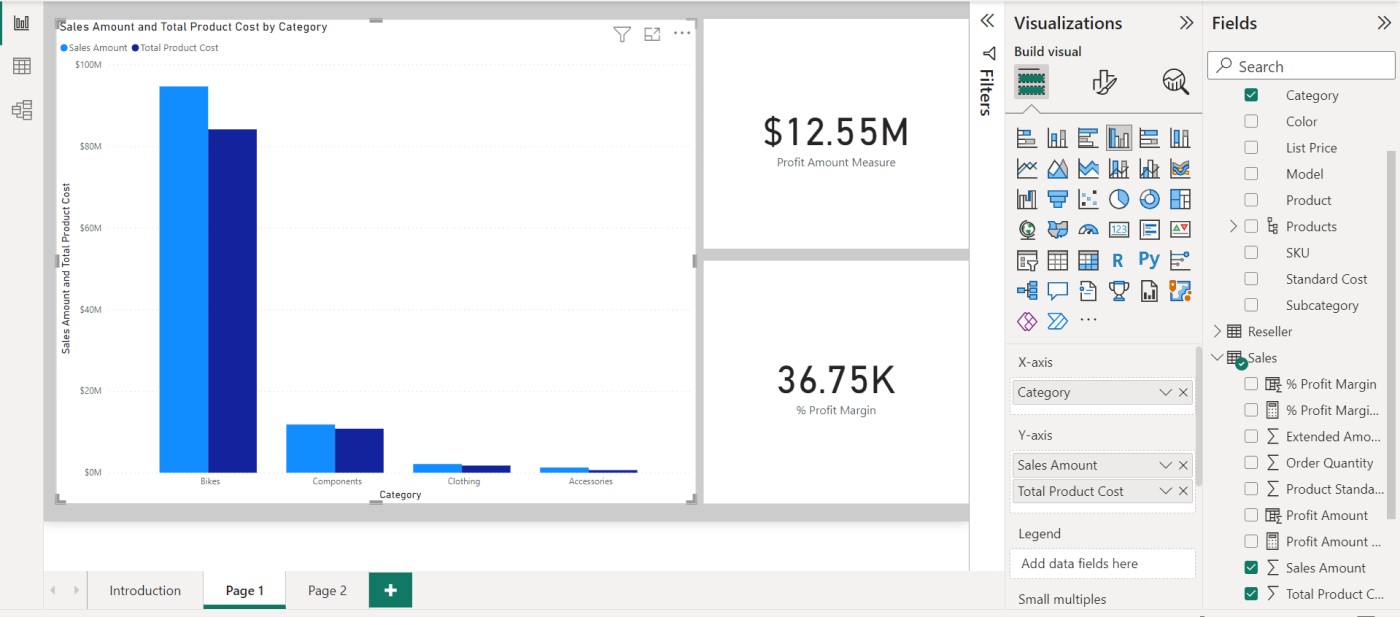Viewport: 1400px width, 617px height.
Task: Click the Fields search box
Action: click(1300, 65)
